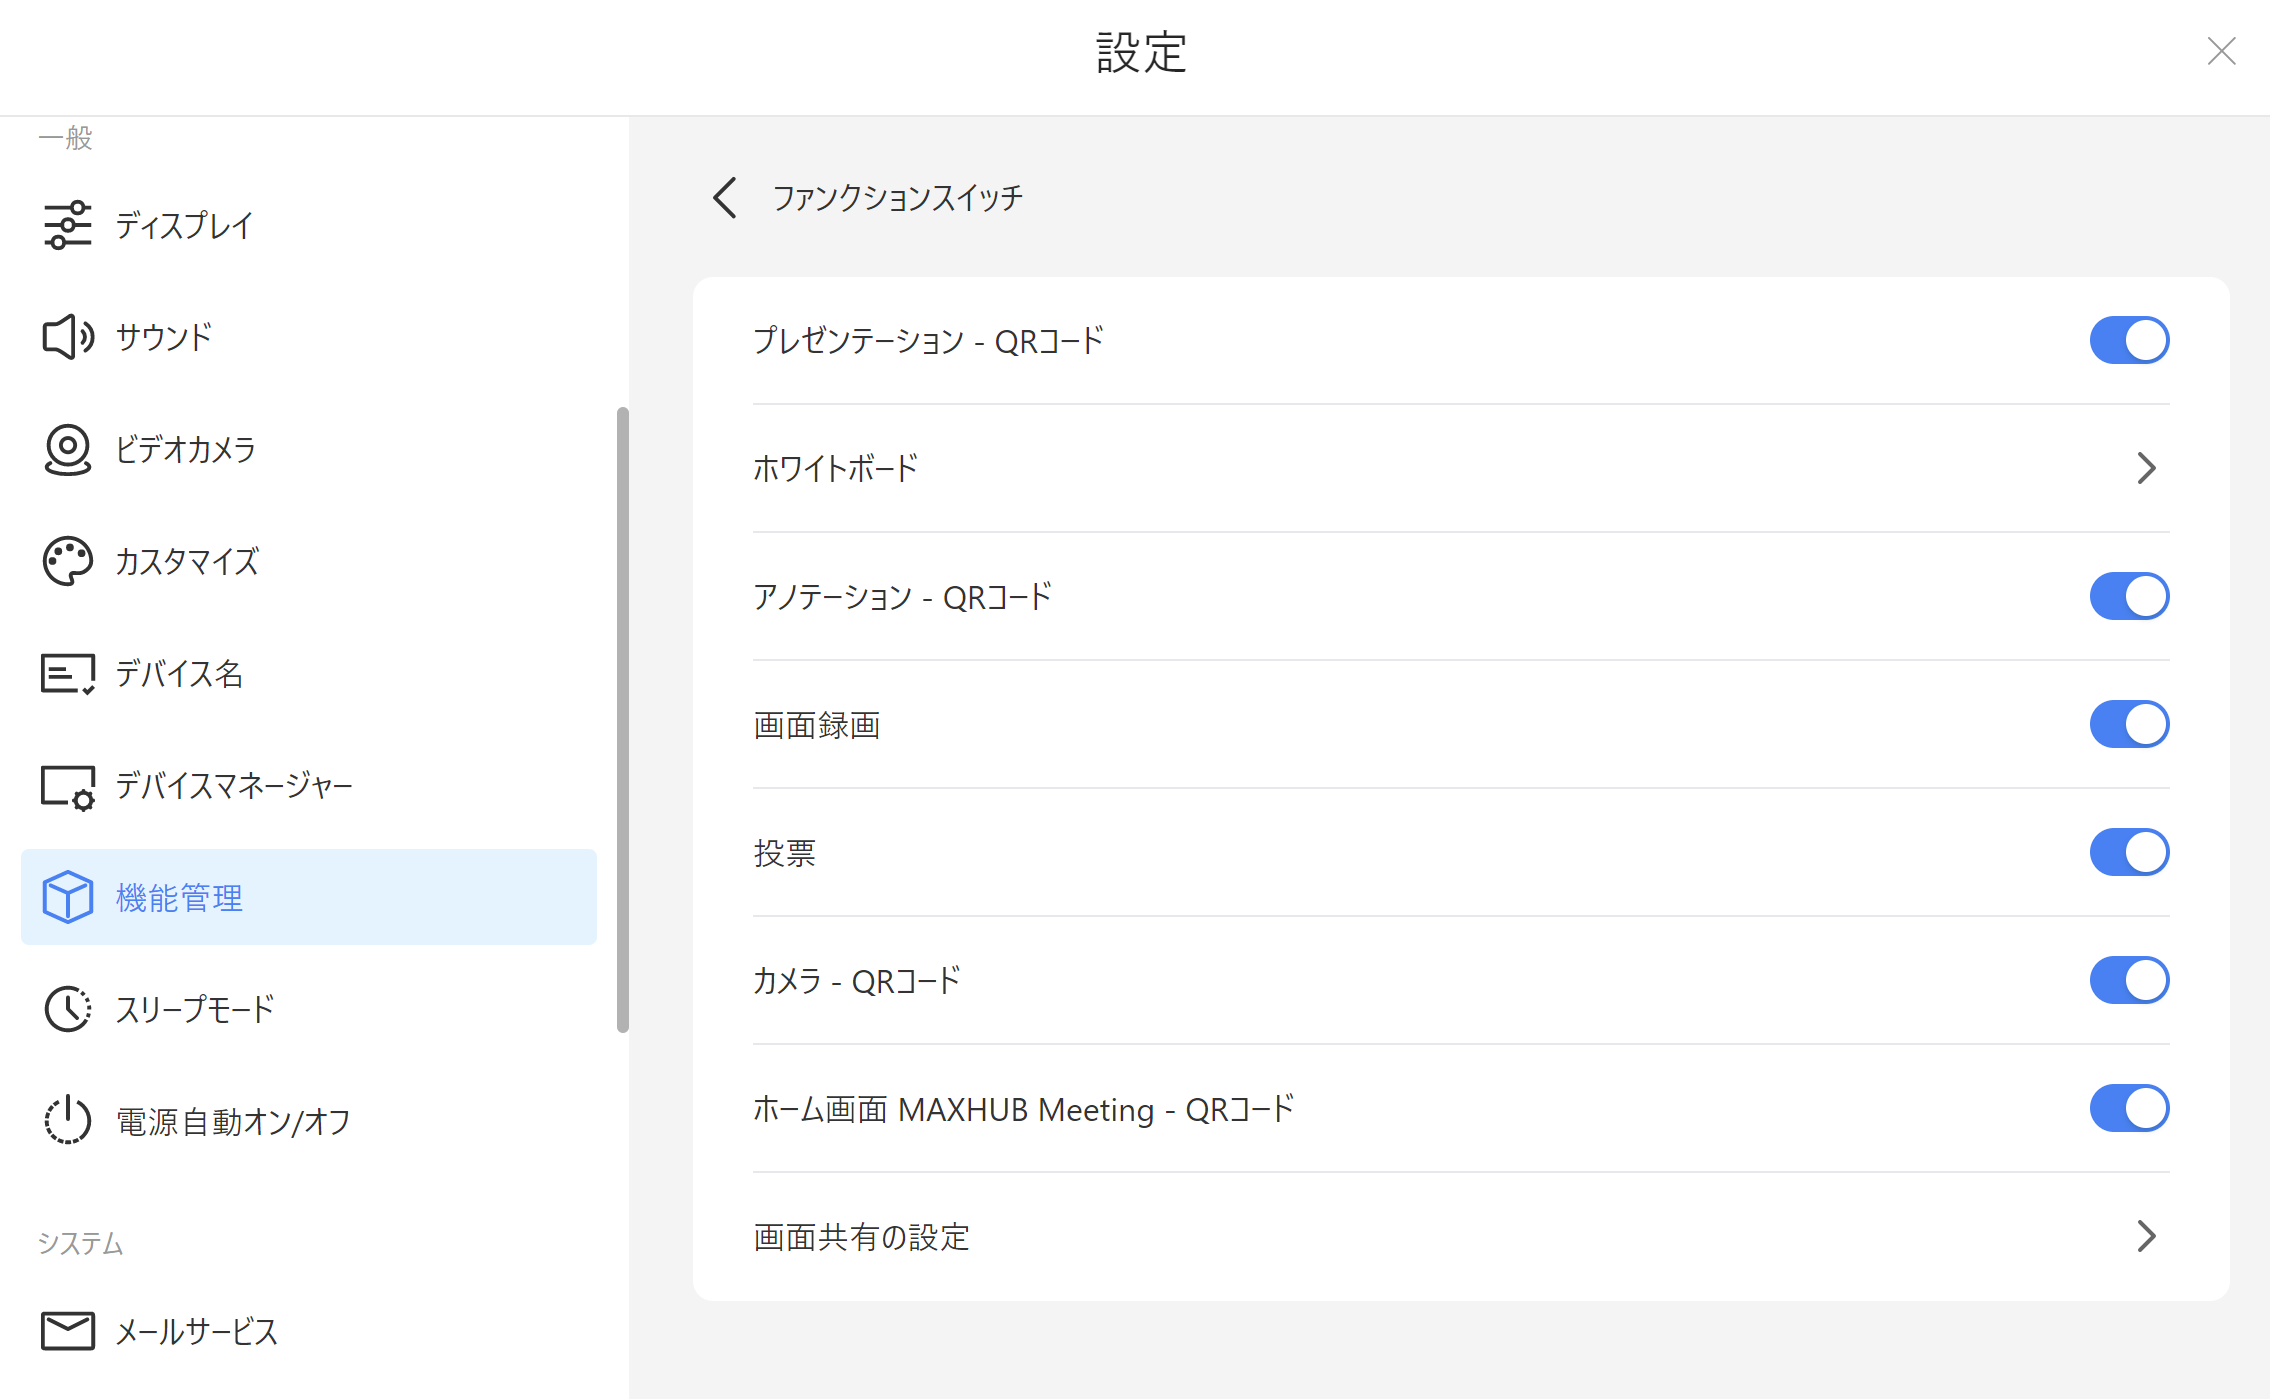Viewport: 2270px width, 1399px height.
Task: Click the Customize palette icon
Action: [x=67, y=561]
